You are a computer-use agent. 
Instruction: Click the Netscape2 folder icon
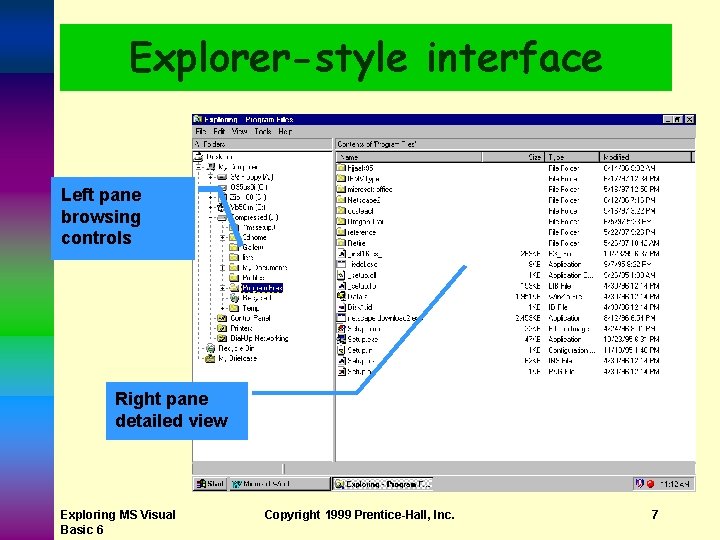pos(341,200)
